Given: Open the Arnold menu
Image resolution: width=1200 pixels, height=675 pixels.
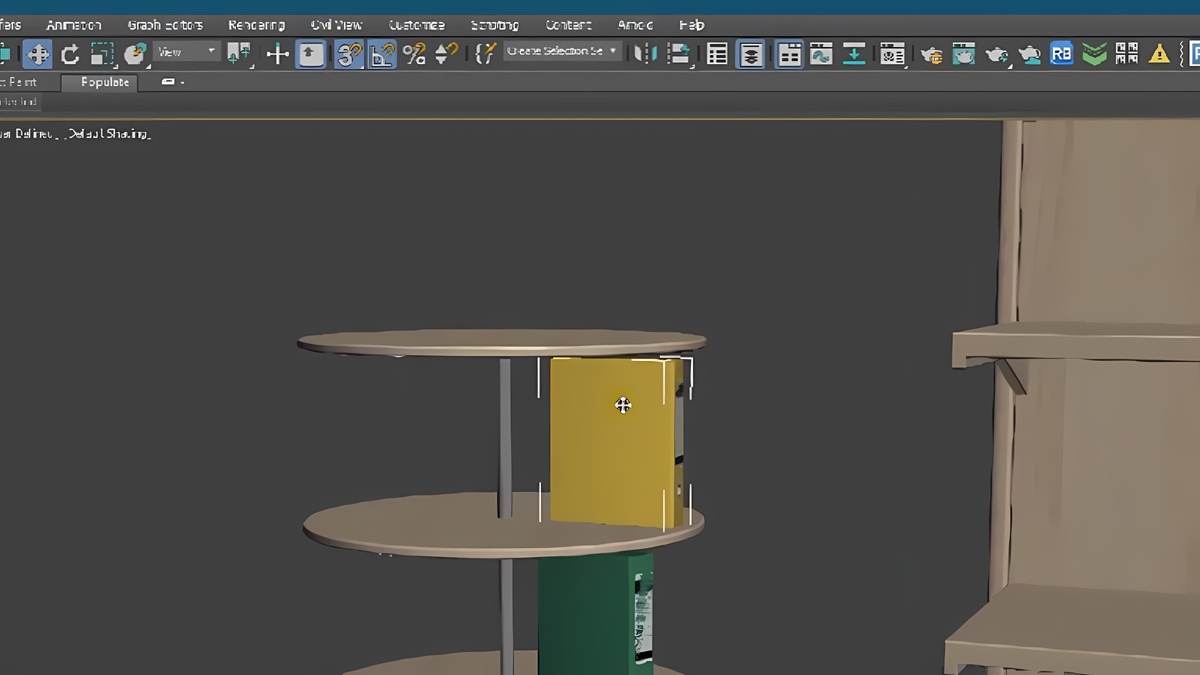Looking at the screenshot, I should (x=635, y=24).
